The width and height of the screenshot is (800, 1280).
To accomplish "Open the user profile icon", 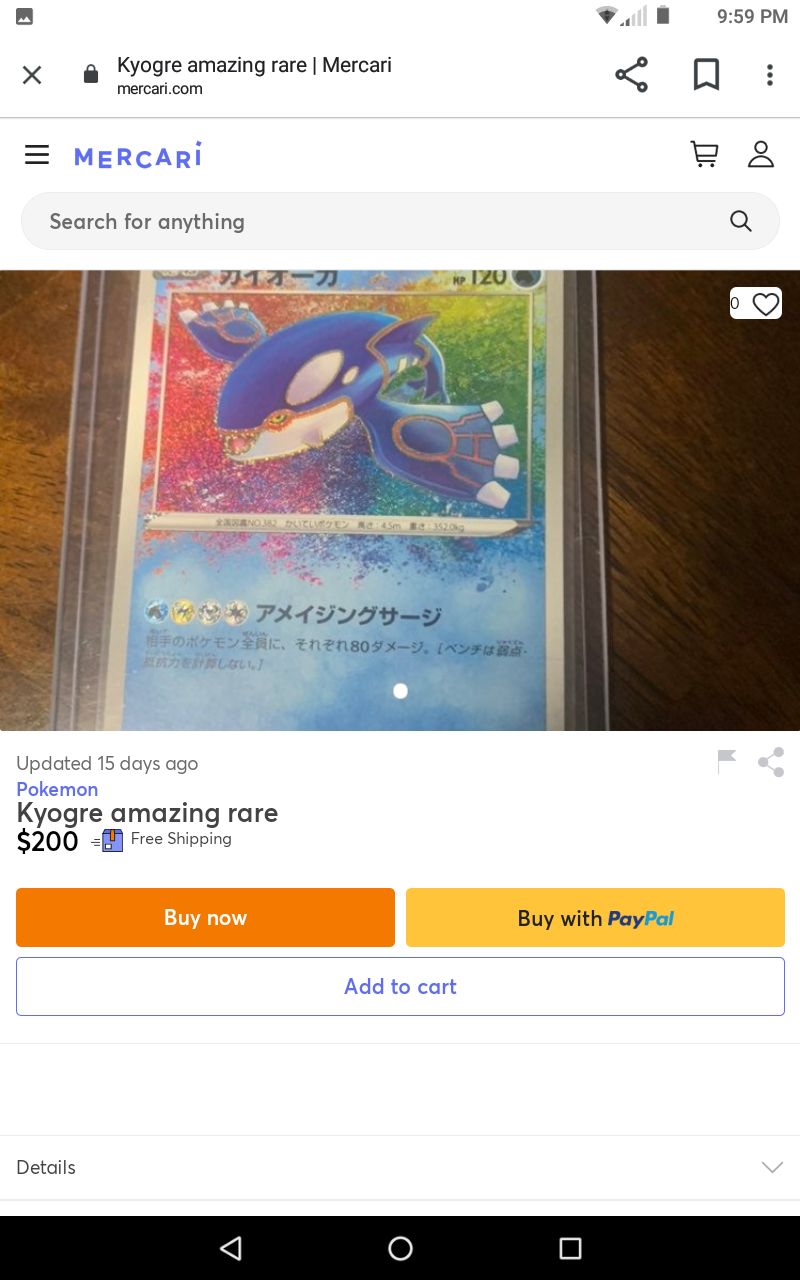I will tap(761, 154).
